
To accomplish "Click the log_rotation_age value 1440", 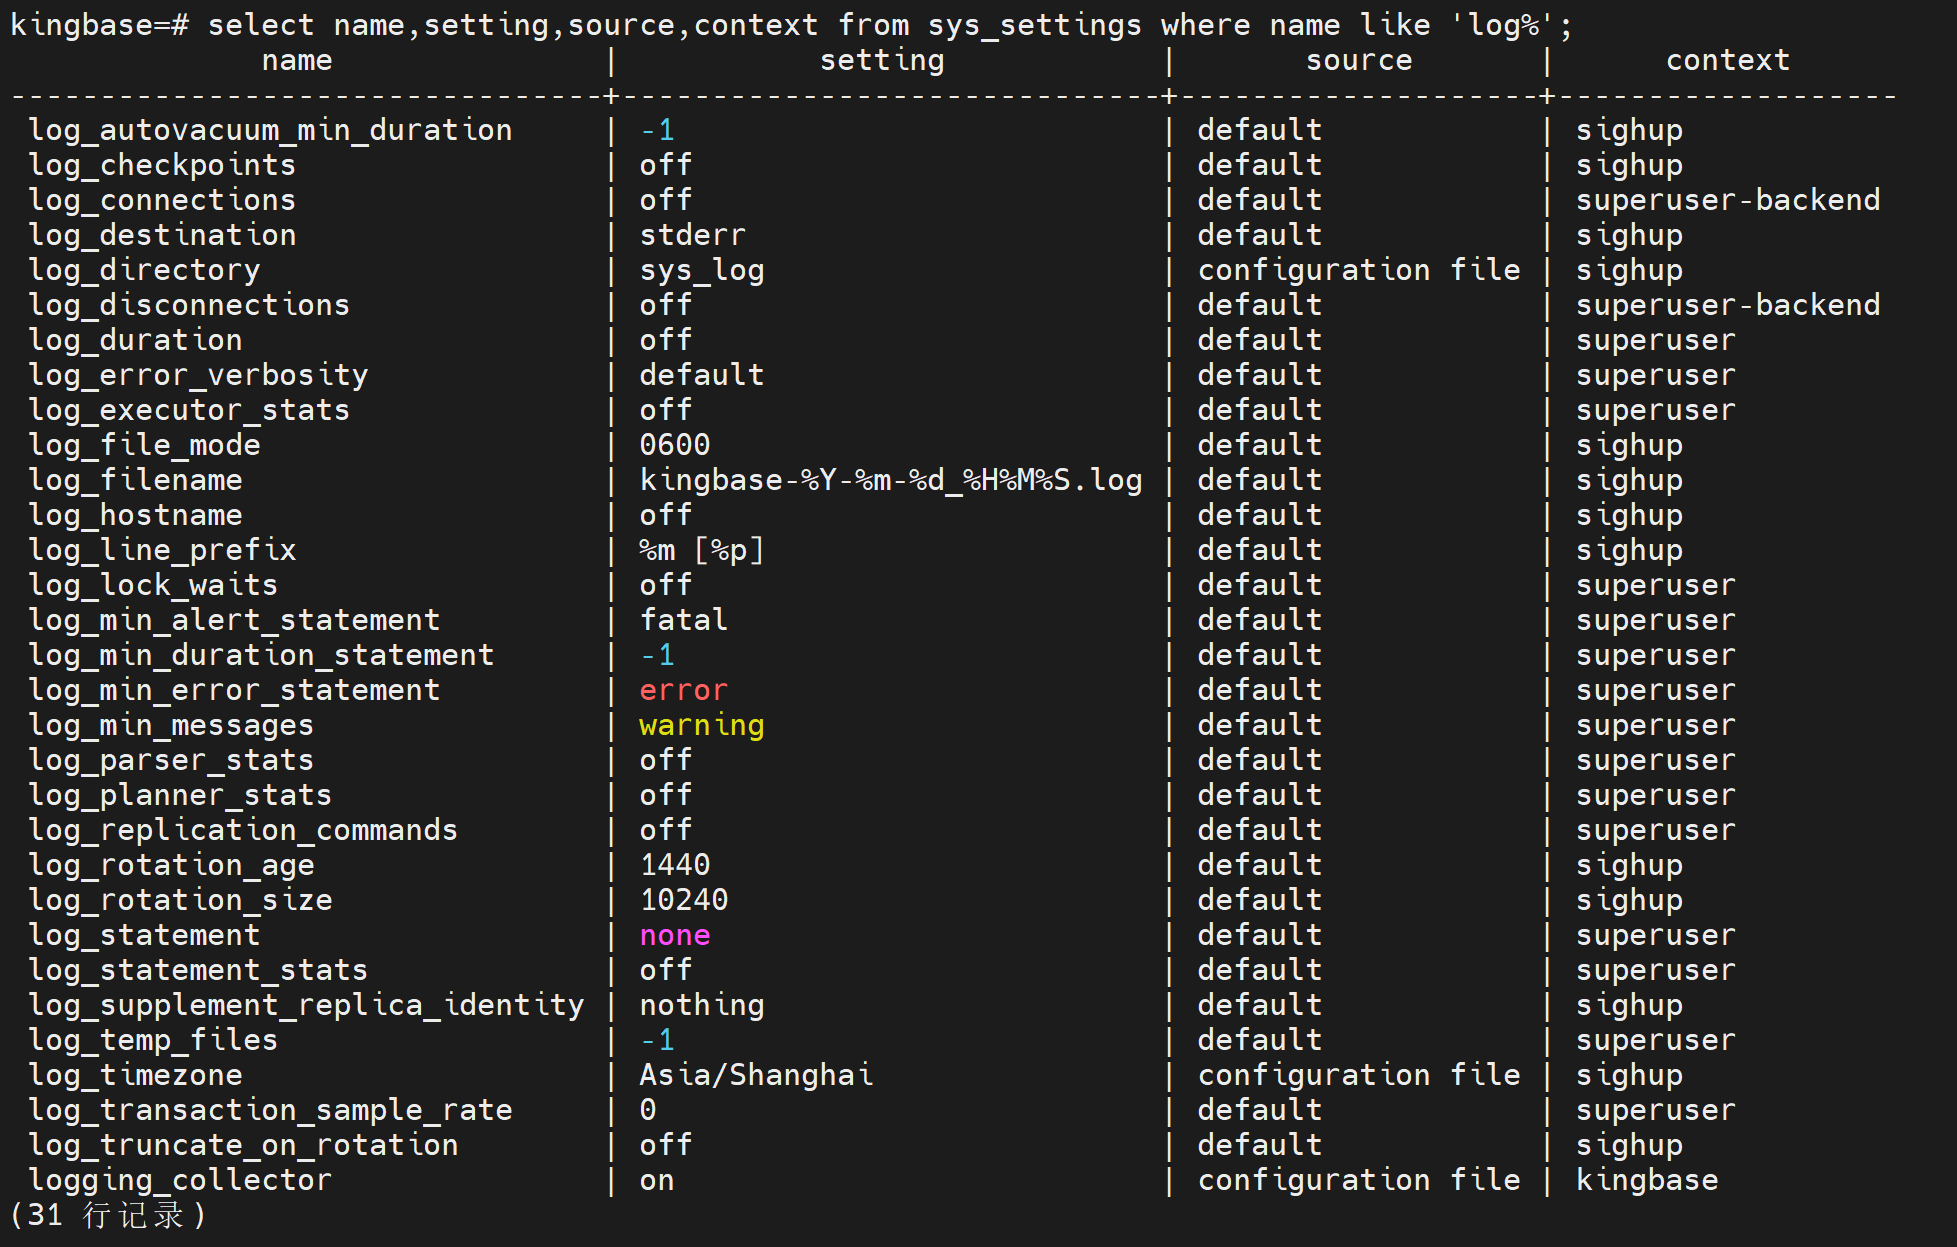I will coord(674,866).
